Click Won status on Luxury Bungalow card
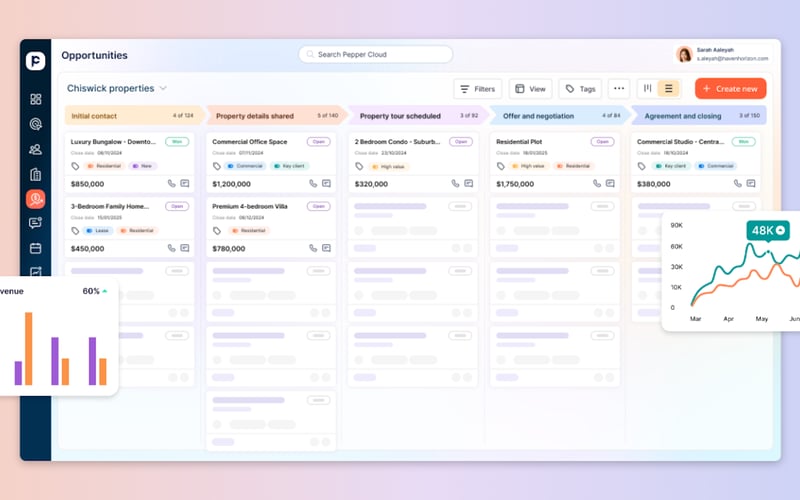Image resolution: width=800 pixels, height=500 pixels. pos(177,141)
